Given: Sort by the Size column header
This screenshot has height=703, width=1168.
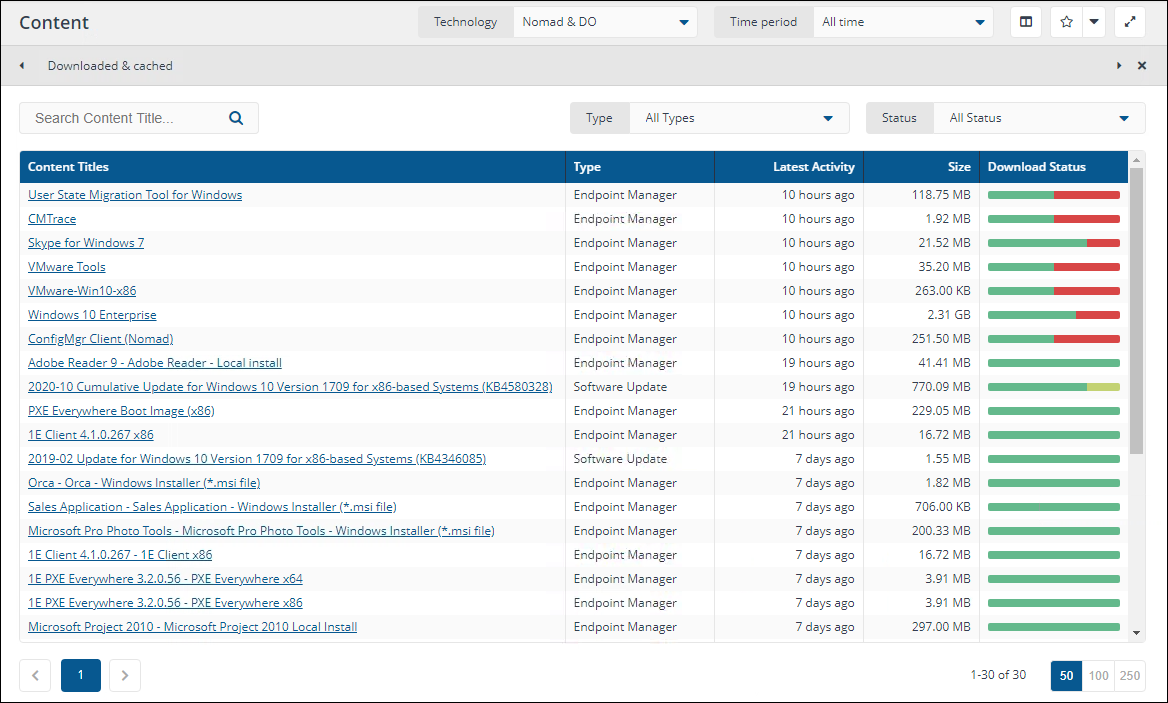Looking at the screenshot, I should click(959, 167).
